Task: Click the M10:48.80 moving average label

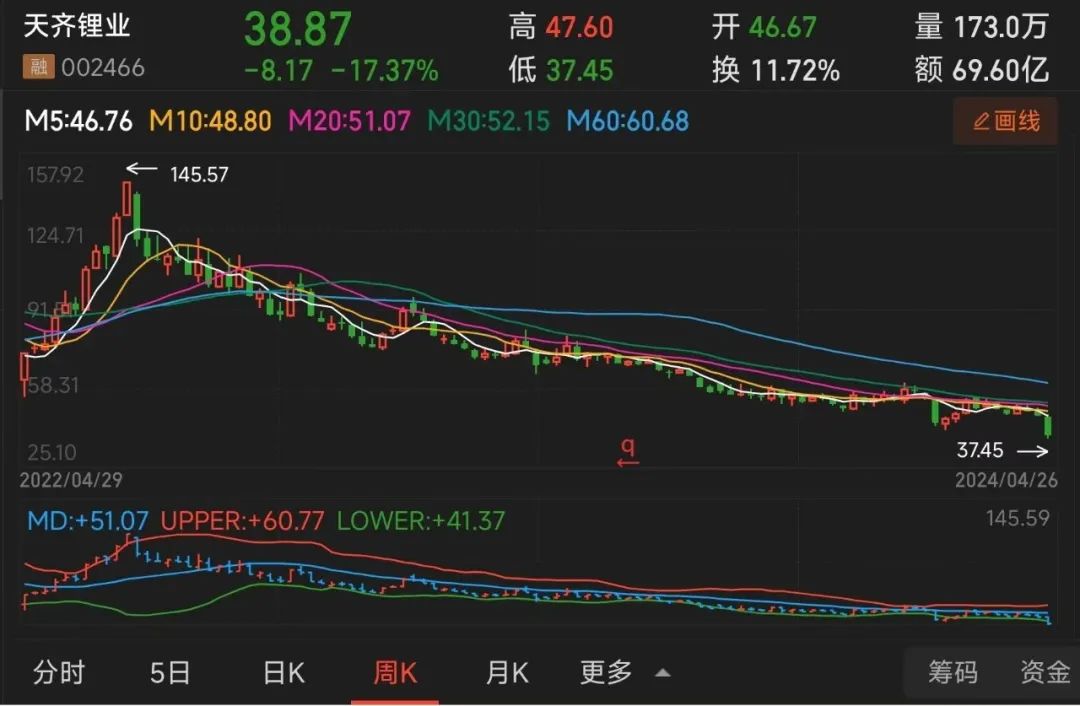Action: click(x=210, y=121)
